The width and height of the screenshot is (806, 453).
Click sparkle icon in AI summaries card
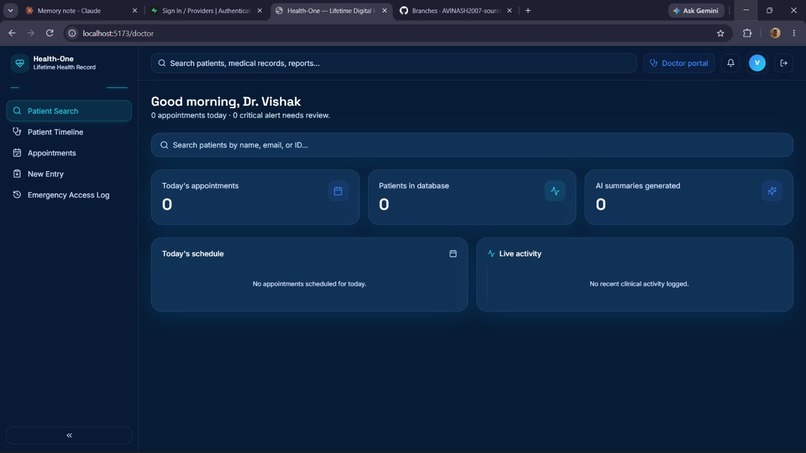click(772, 191)
